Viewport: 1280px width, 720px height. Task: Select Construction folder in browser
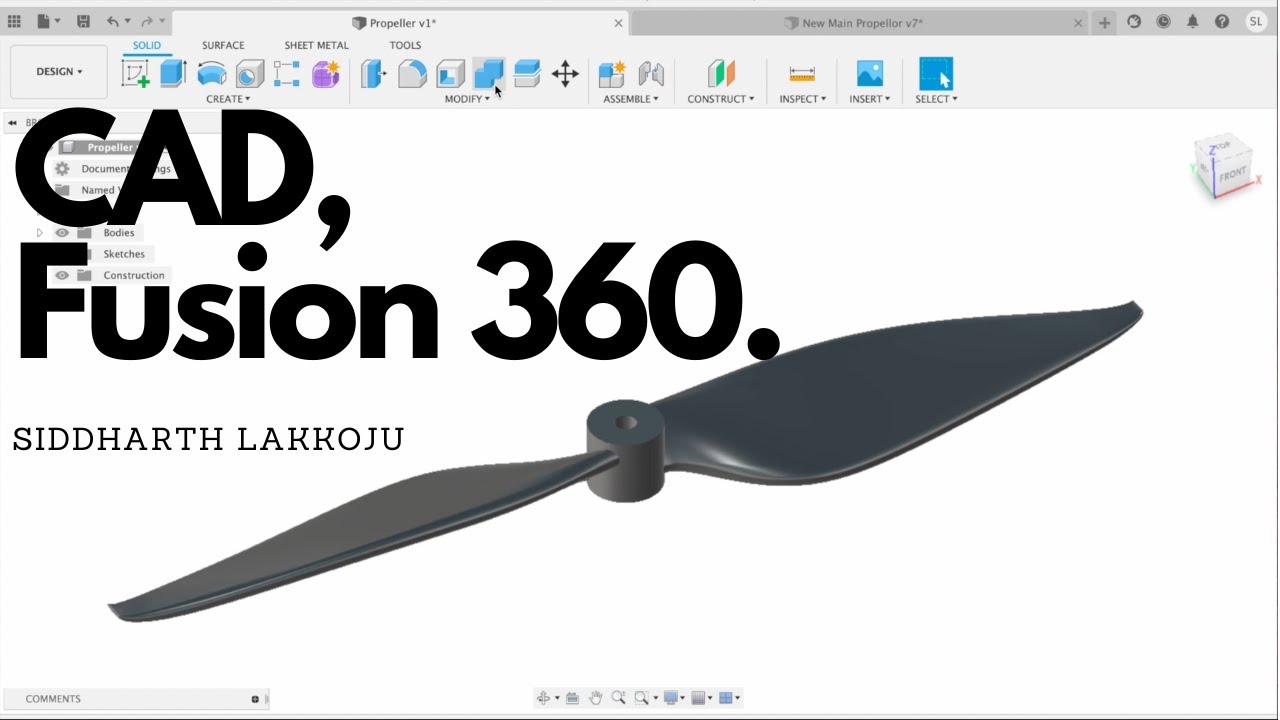click(133, 276)
